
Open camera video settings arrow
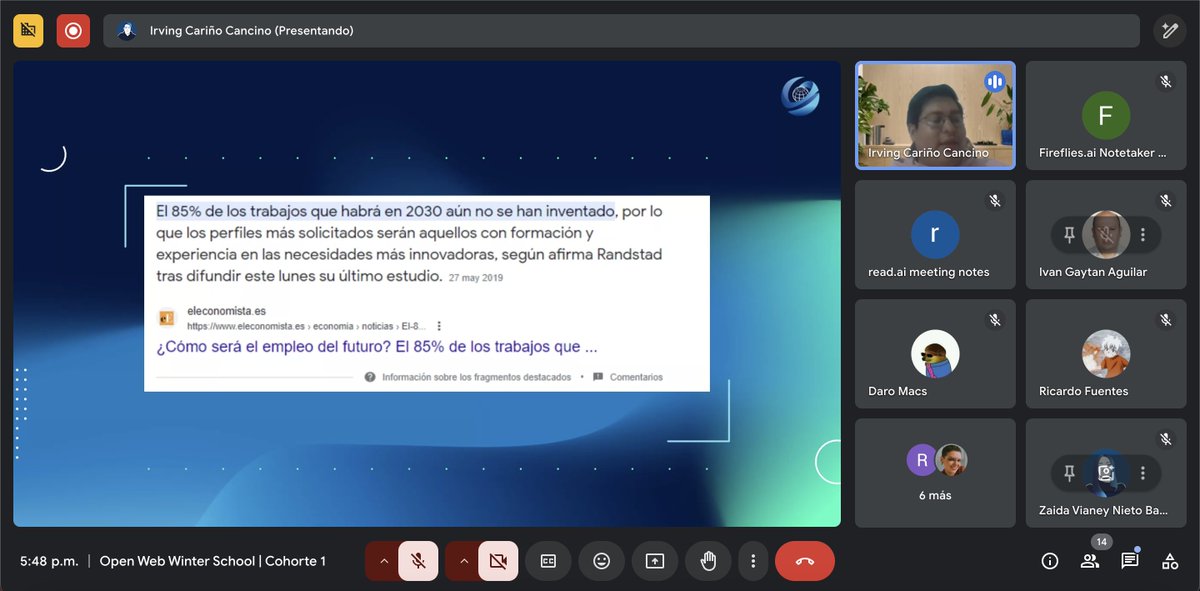point(464,561)
